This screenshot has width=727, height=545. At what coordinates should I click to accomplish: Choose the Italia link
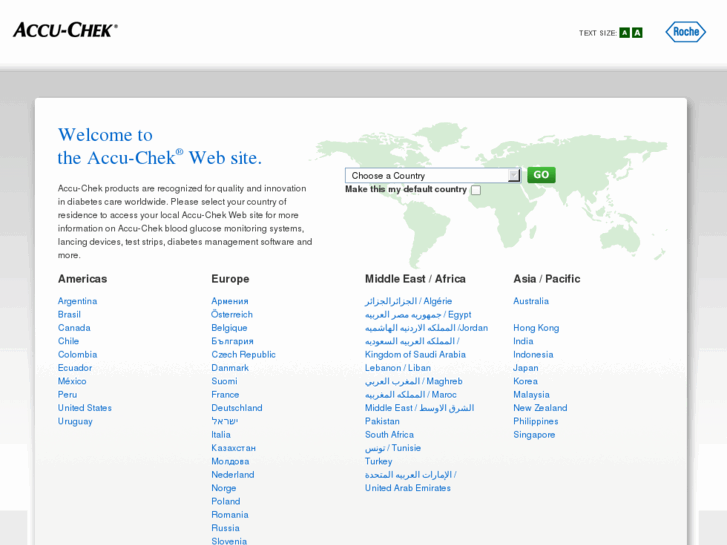pos(221,435)
